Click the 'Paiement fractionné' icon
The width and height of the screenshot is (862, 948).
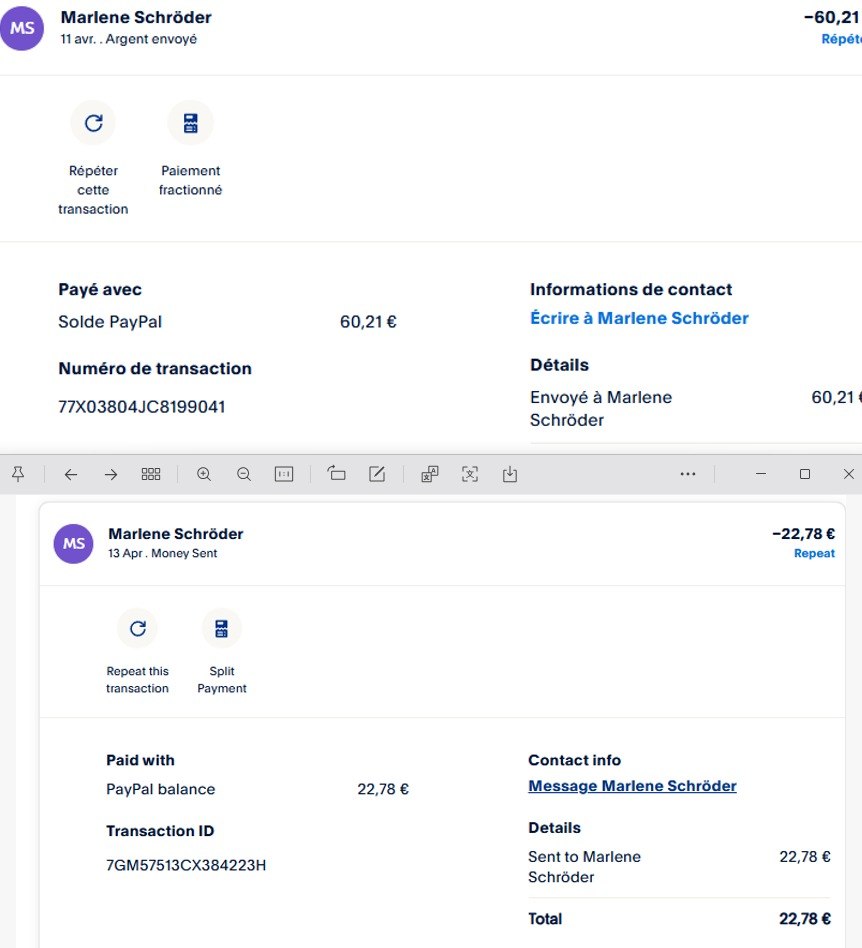tap(190, 123)
